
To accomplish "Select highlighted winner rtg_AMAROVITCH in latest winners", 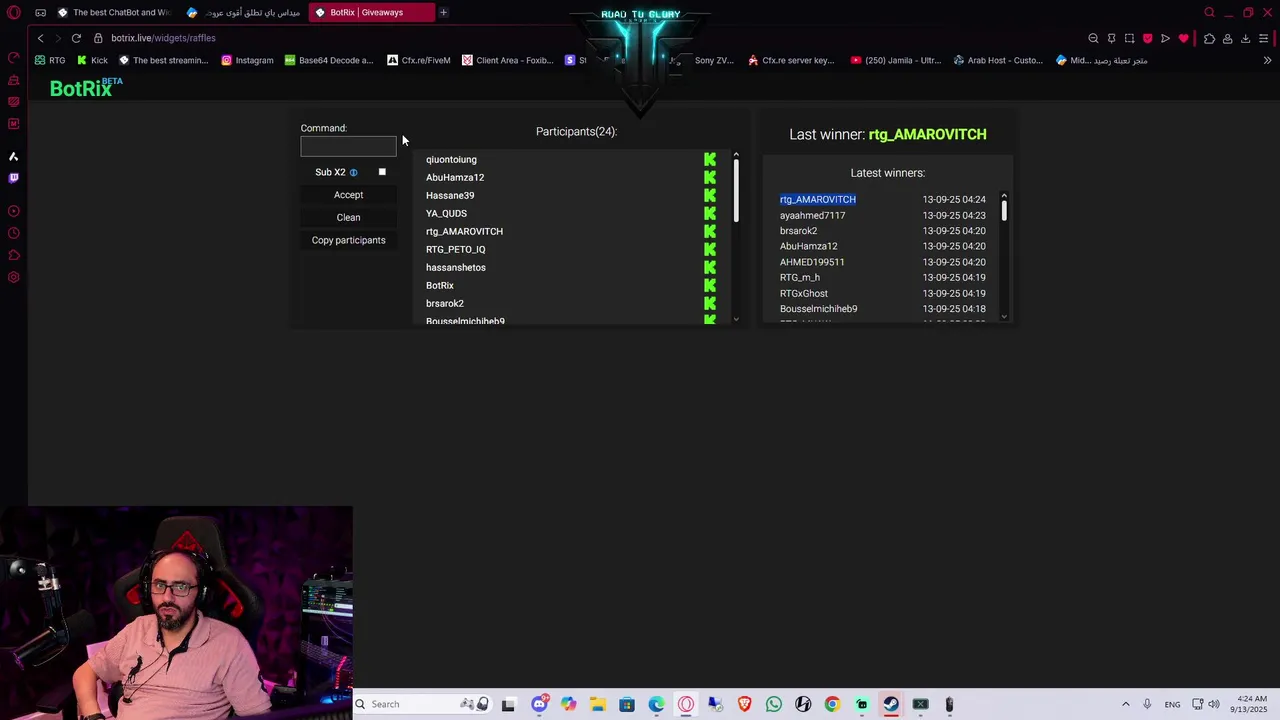I will tap(818, 200).
